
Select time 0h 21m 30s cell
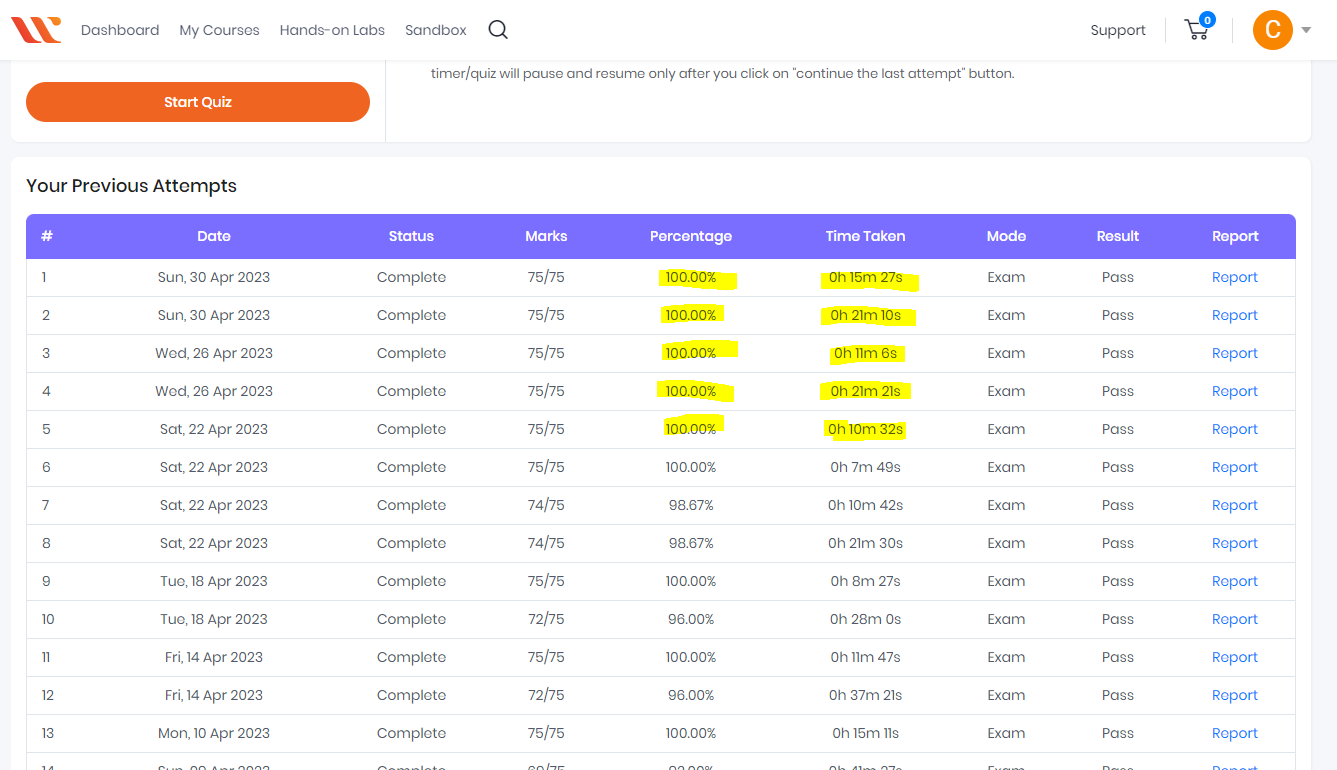[x=865, y=543]
